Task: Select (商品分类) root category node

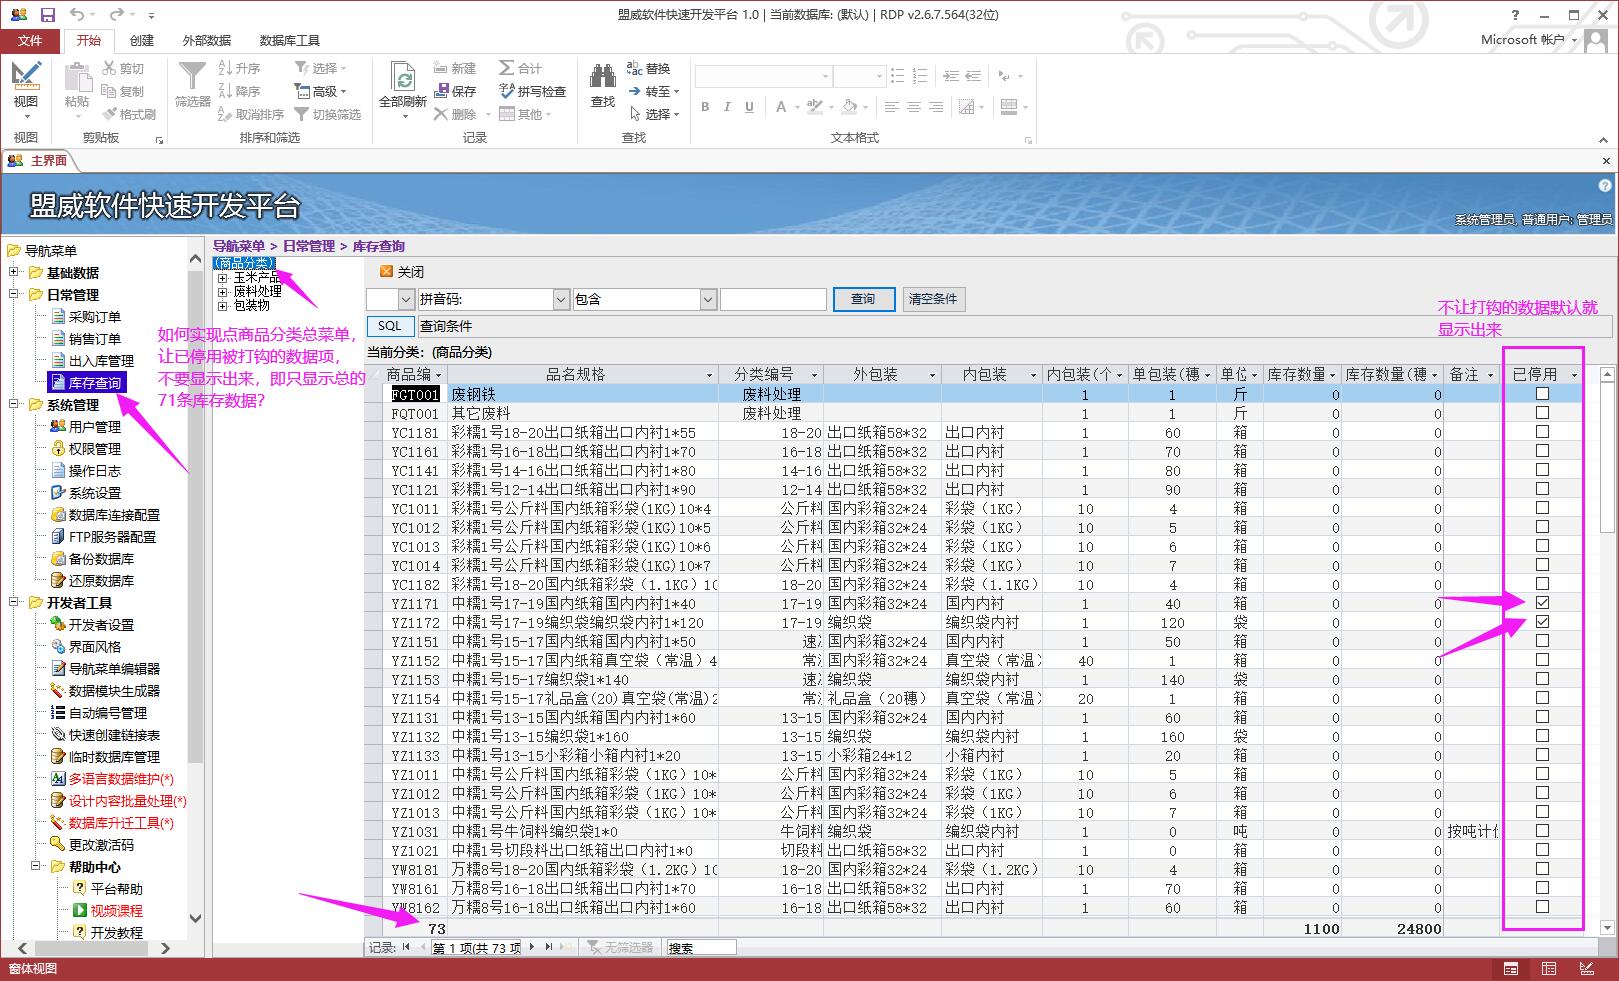Action: click(x=244, y=263)
